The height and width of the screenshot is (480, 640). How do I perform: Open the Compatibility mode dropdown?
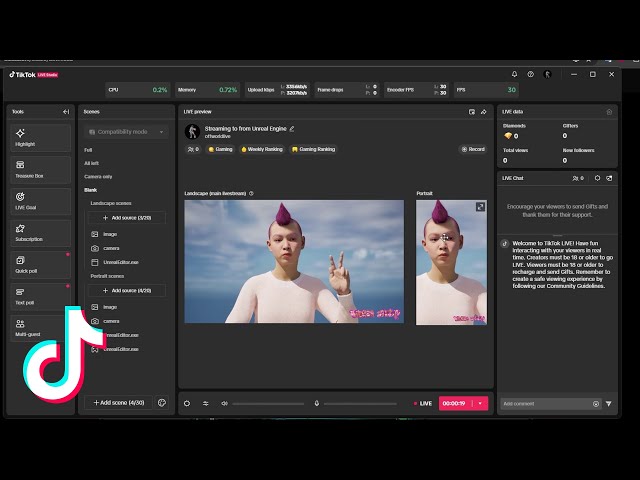[126, 132]
